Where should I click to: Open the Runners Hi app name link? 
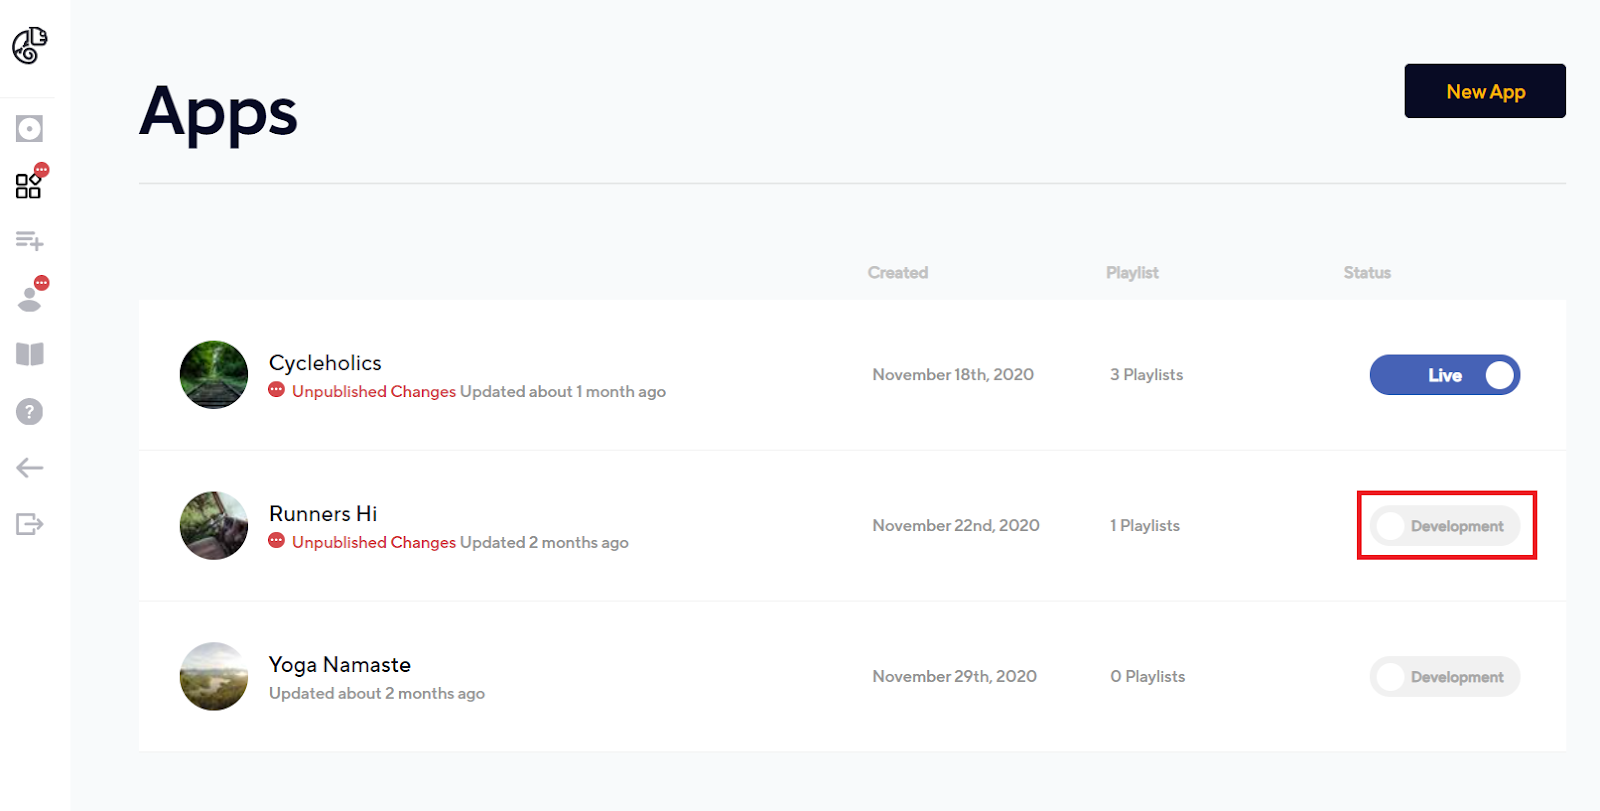[323, 514]
